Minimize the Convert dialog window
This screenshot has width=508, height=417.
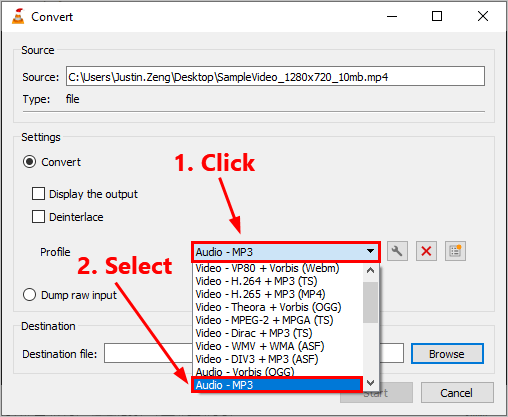tap(392, 16)
